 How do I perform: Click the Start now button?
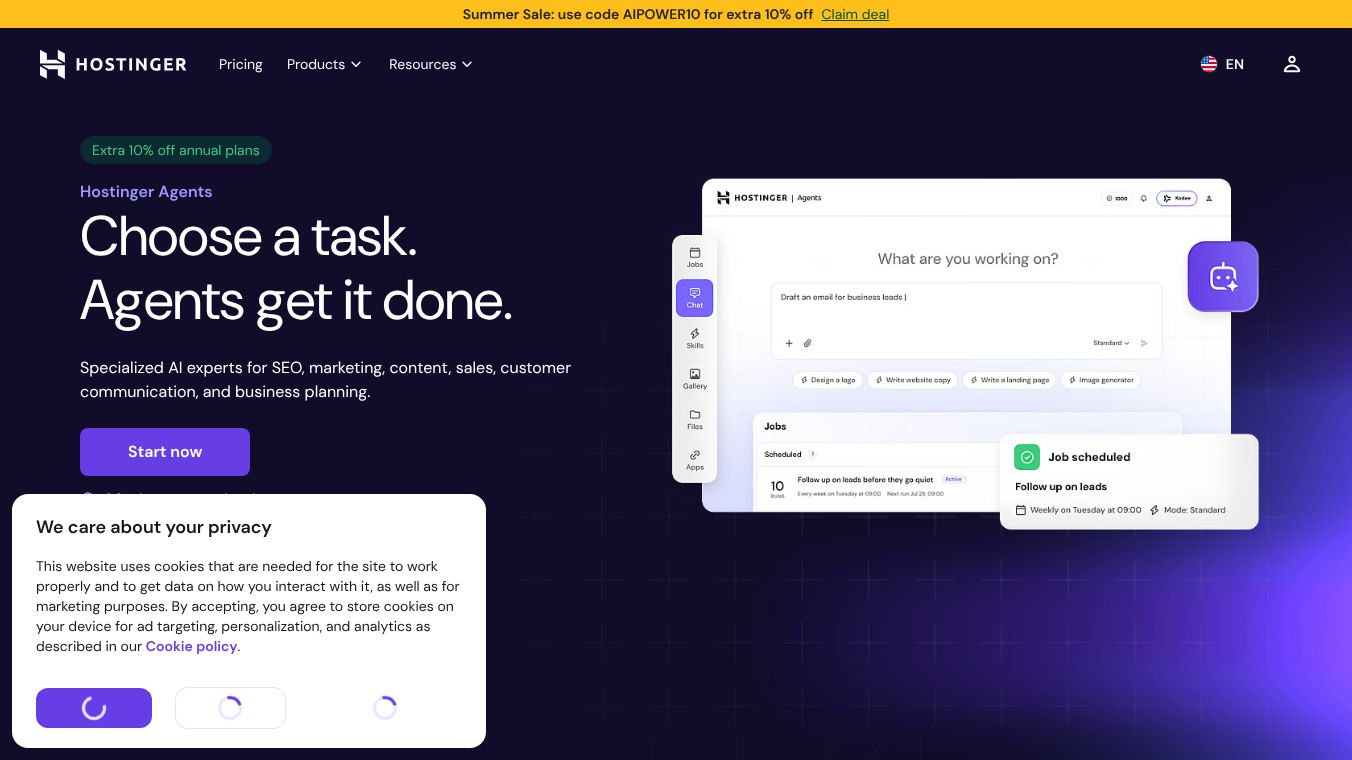tap(165, 452)
